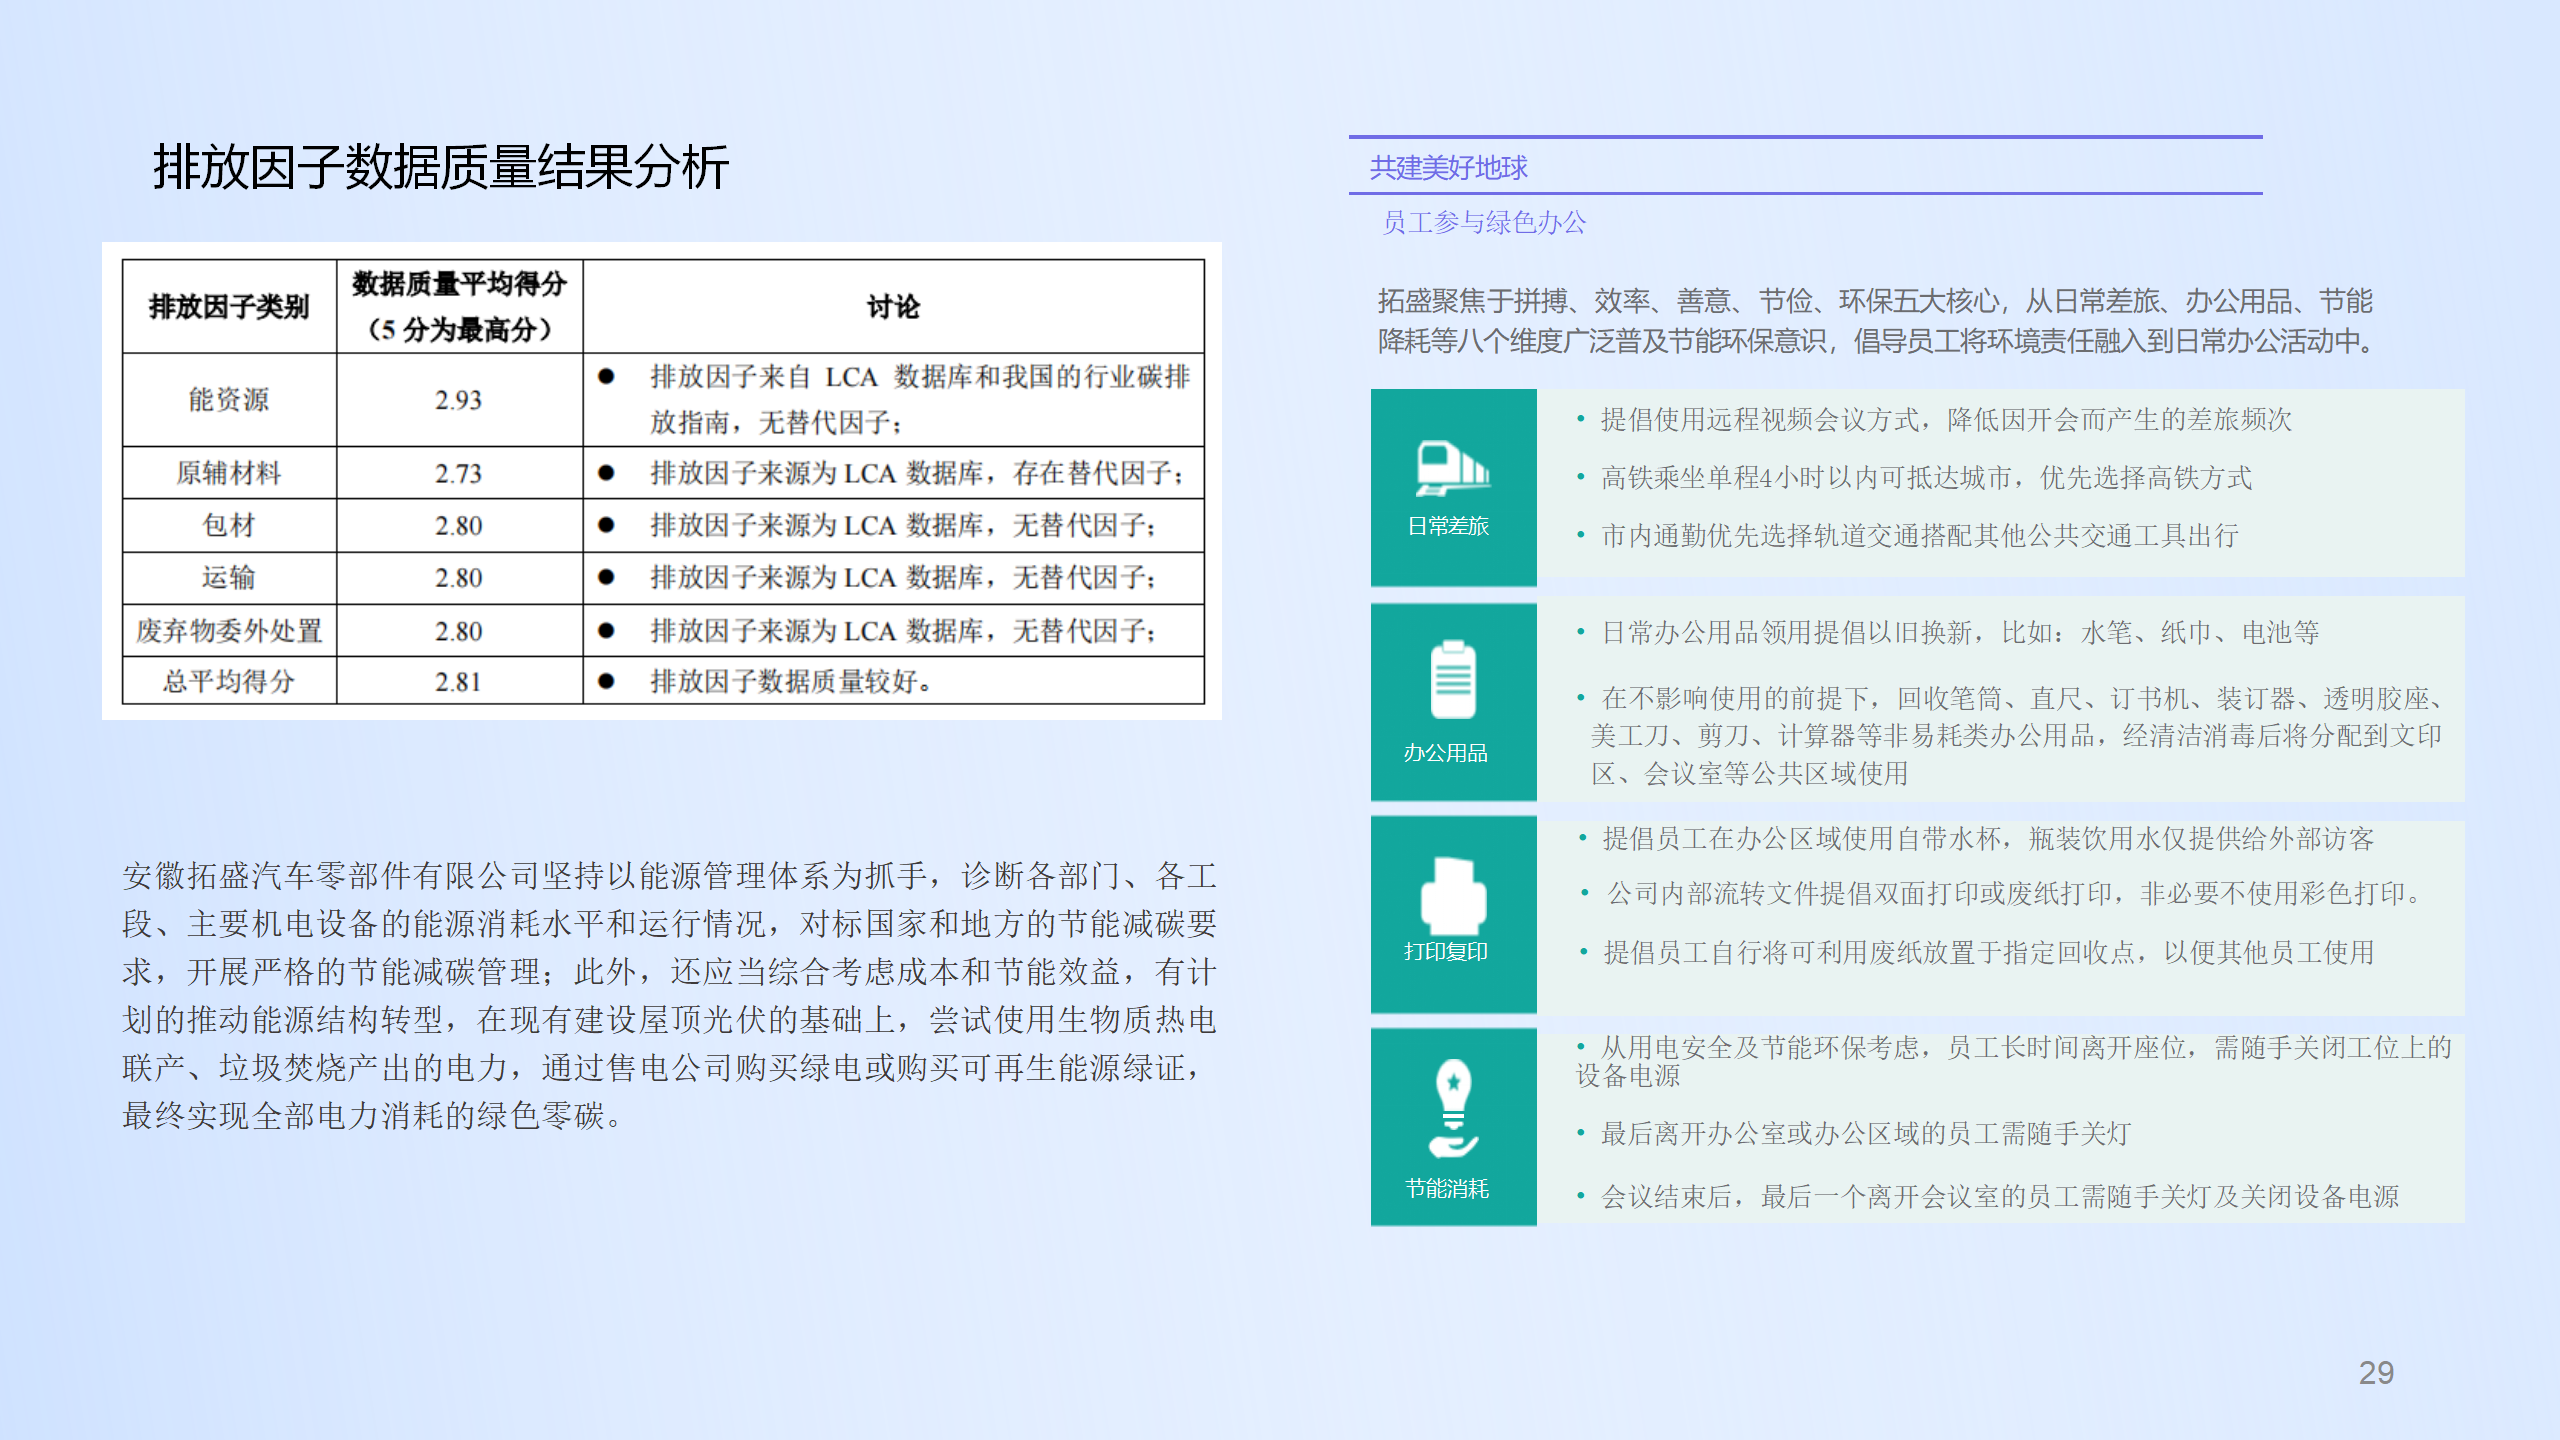This screenshot has width=2560, height=1440.
Task: Click the bullet 提倡员工自行将可利用废纸
Action: (x=1988, y=952)
